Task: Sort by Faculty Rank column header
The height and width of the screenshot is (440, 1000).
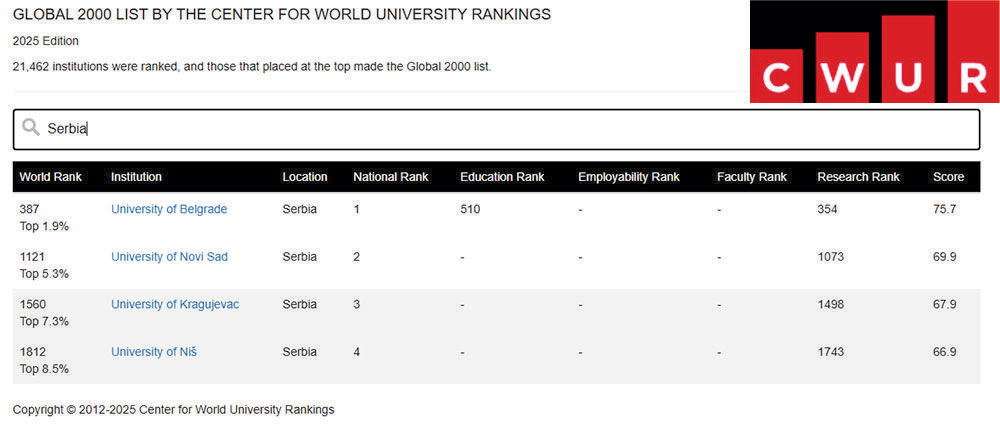Action: pyautogui.click(x=752, y=177)
